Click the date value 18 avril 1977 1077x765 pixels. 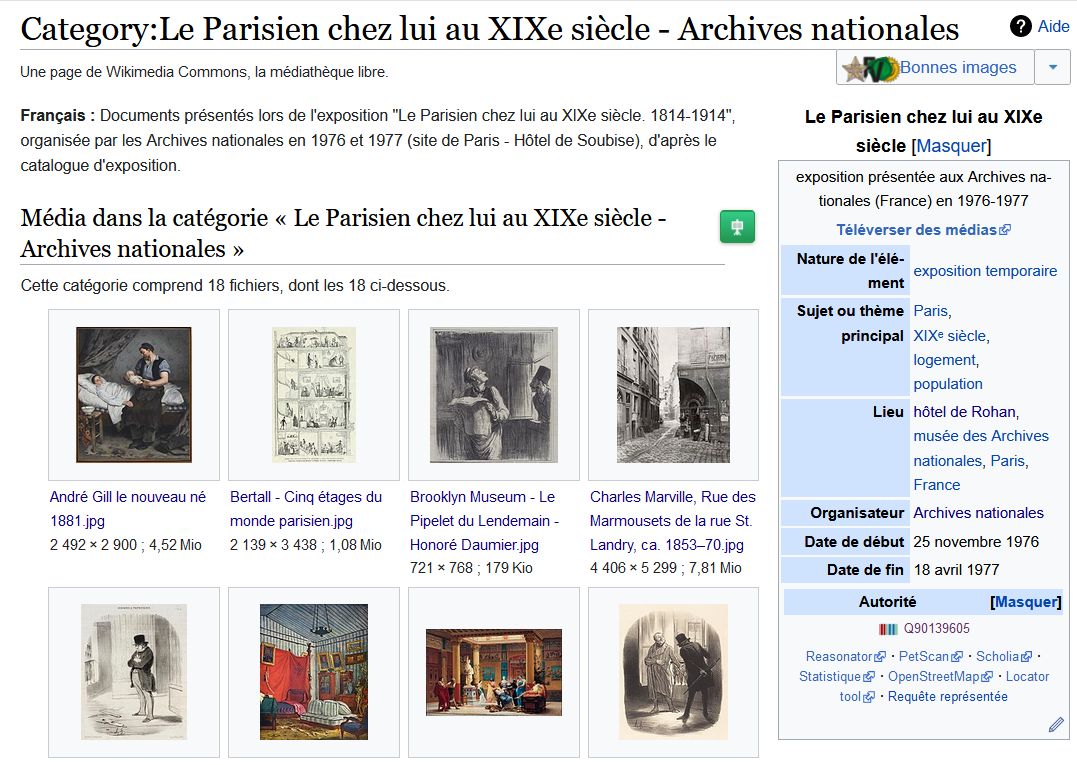[x=956, y=570]
